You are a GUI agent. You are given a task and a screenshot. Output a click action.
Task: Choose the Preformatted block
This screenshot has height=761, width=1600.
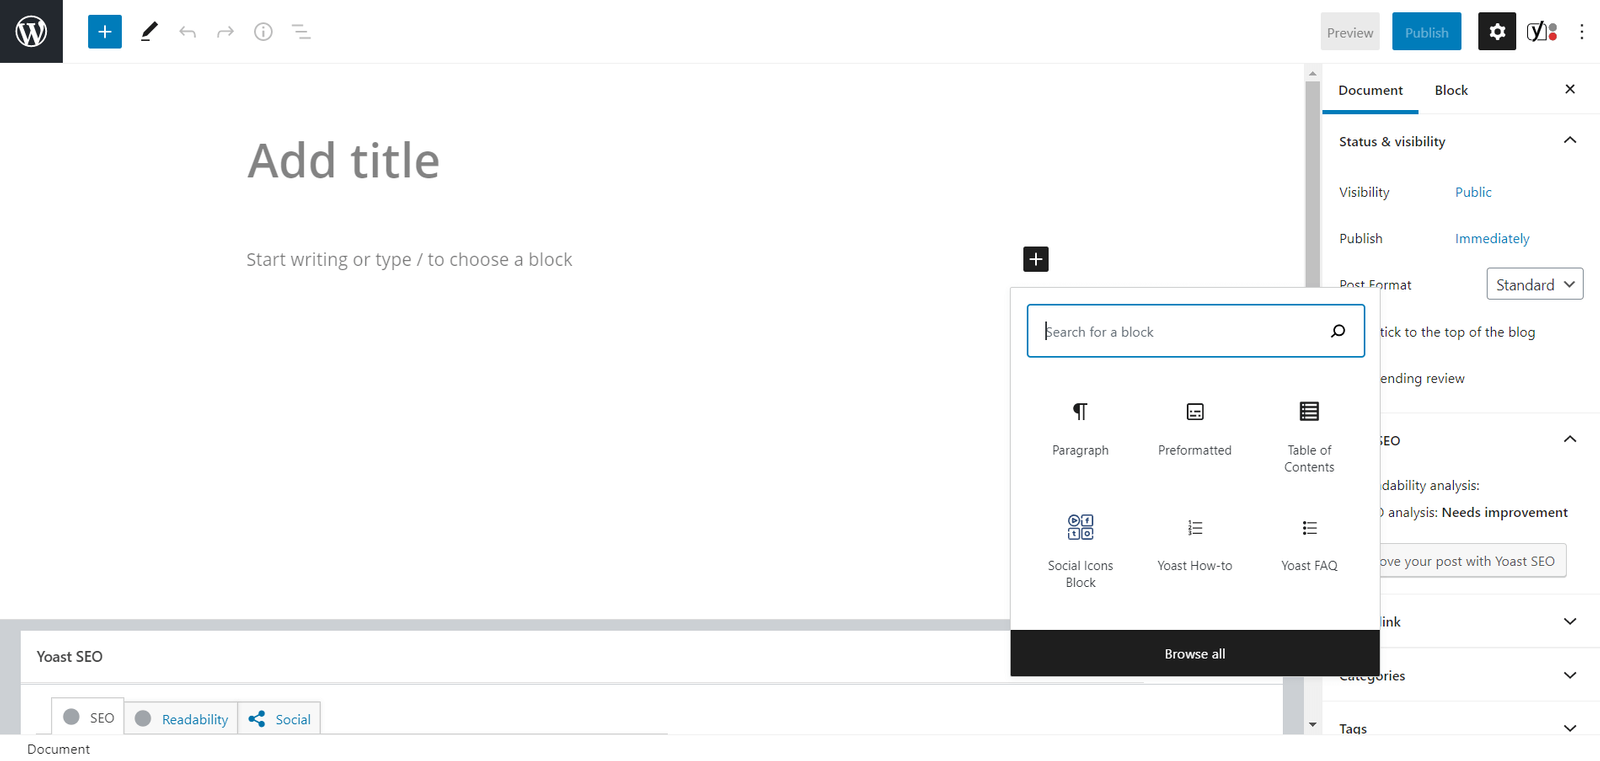(x=1194, y=428)
